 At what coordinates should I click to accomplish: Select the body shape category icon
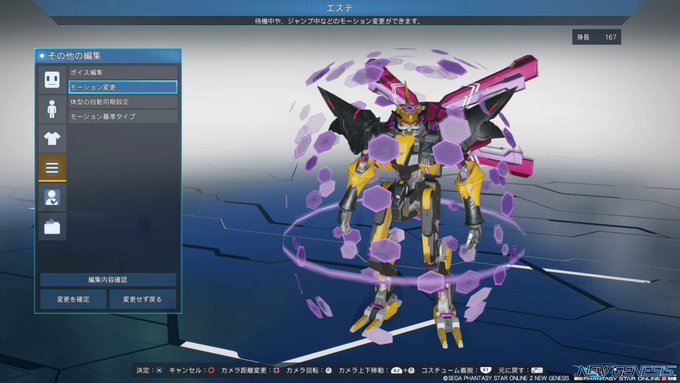click(x=52, y=109)
